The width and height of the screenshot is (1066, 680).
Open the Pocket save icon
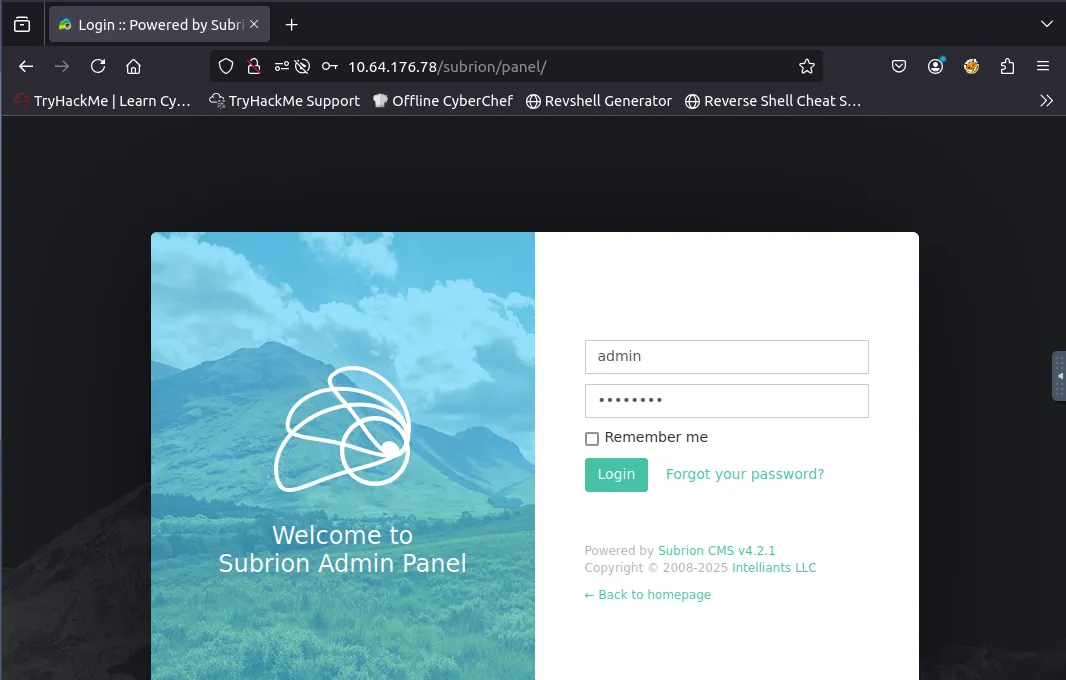899,66
